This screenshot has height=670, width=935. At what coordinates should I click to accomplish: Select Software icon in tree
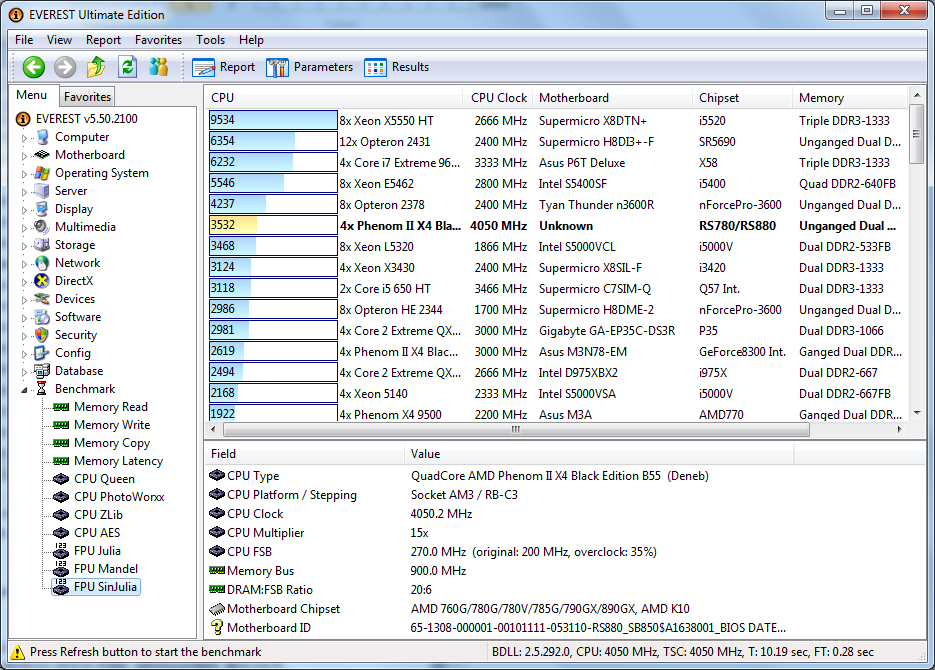click(x=42, y=317)
